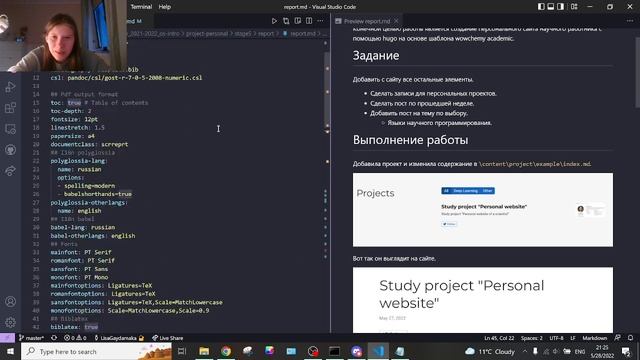Change indentation via Spaces: 2
This screenshot has height=360, width=640.
(x=531, y=338)
